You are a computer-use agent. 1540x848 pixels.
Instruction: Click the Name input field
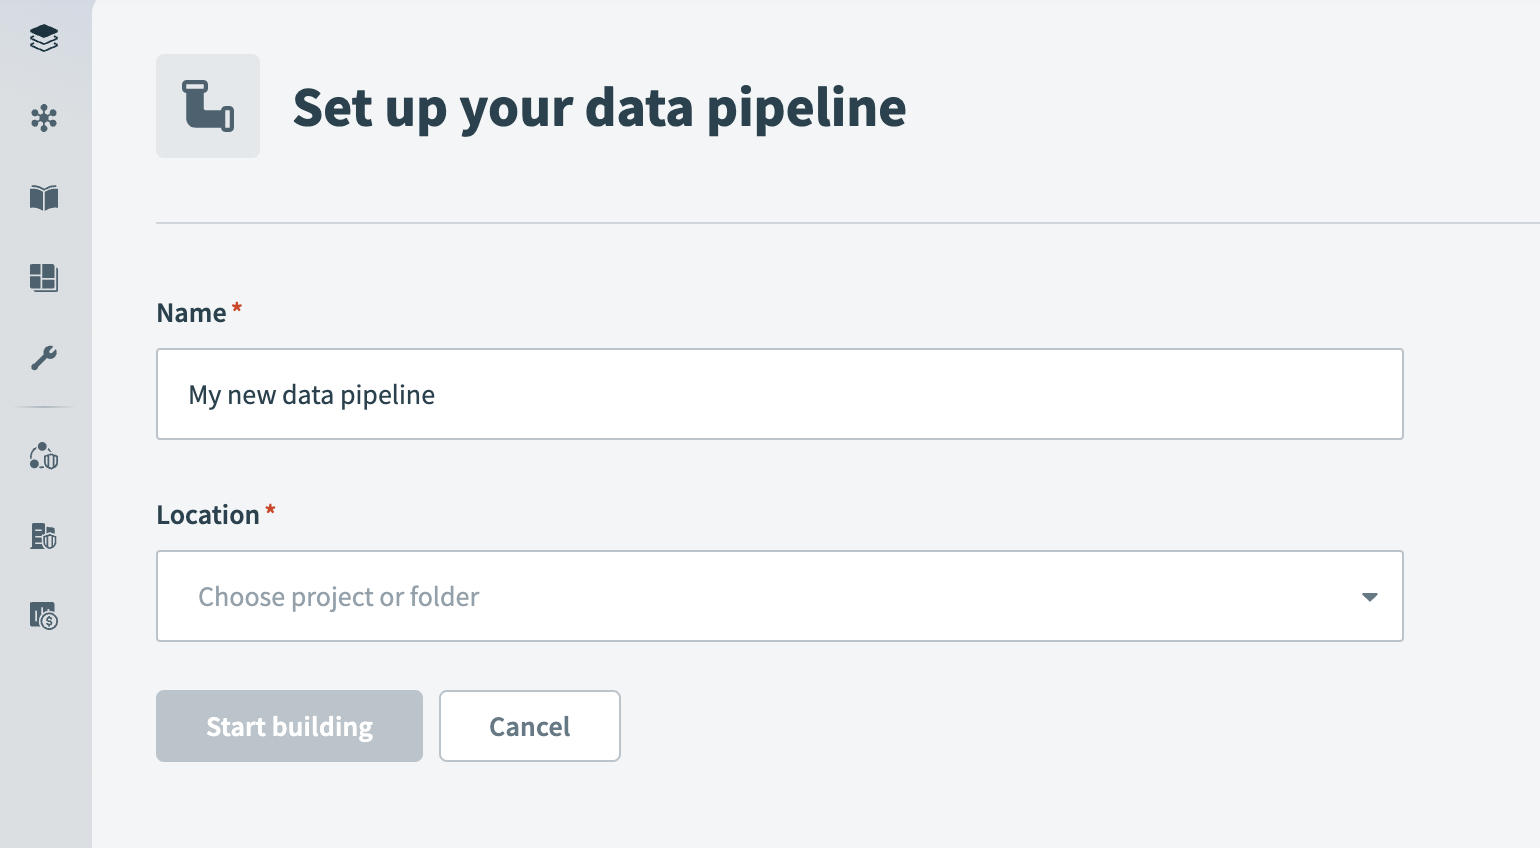click(780, 394)
